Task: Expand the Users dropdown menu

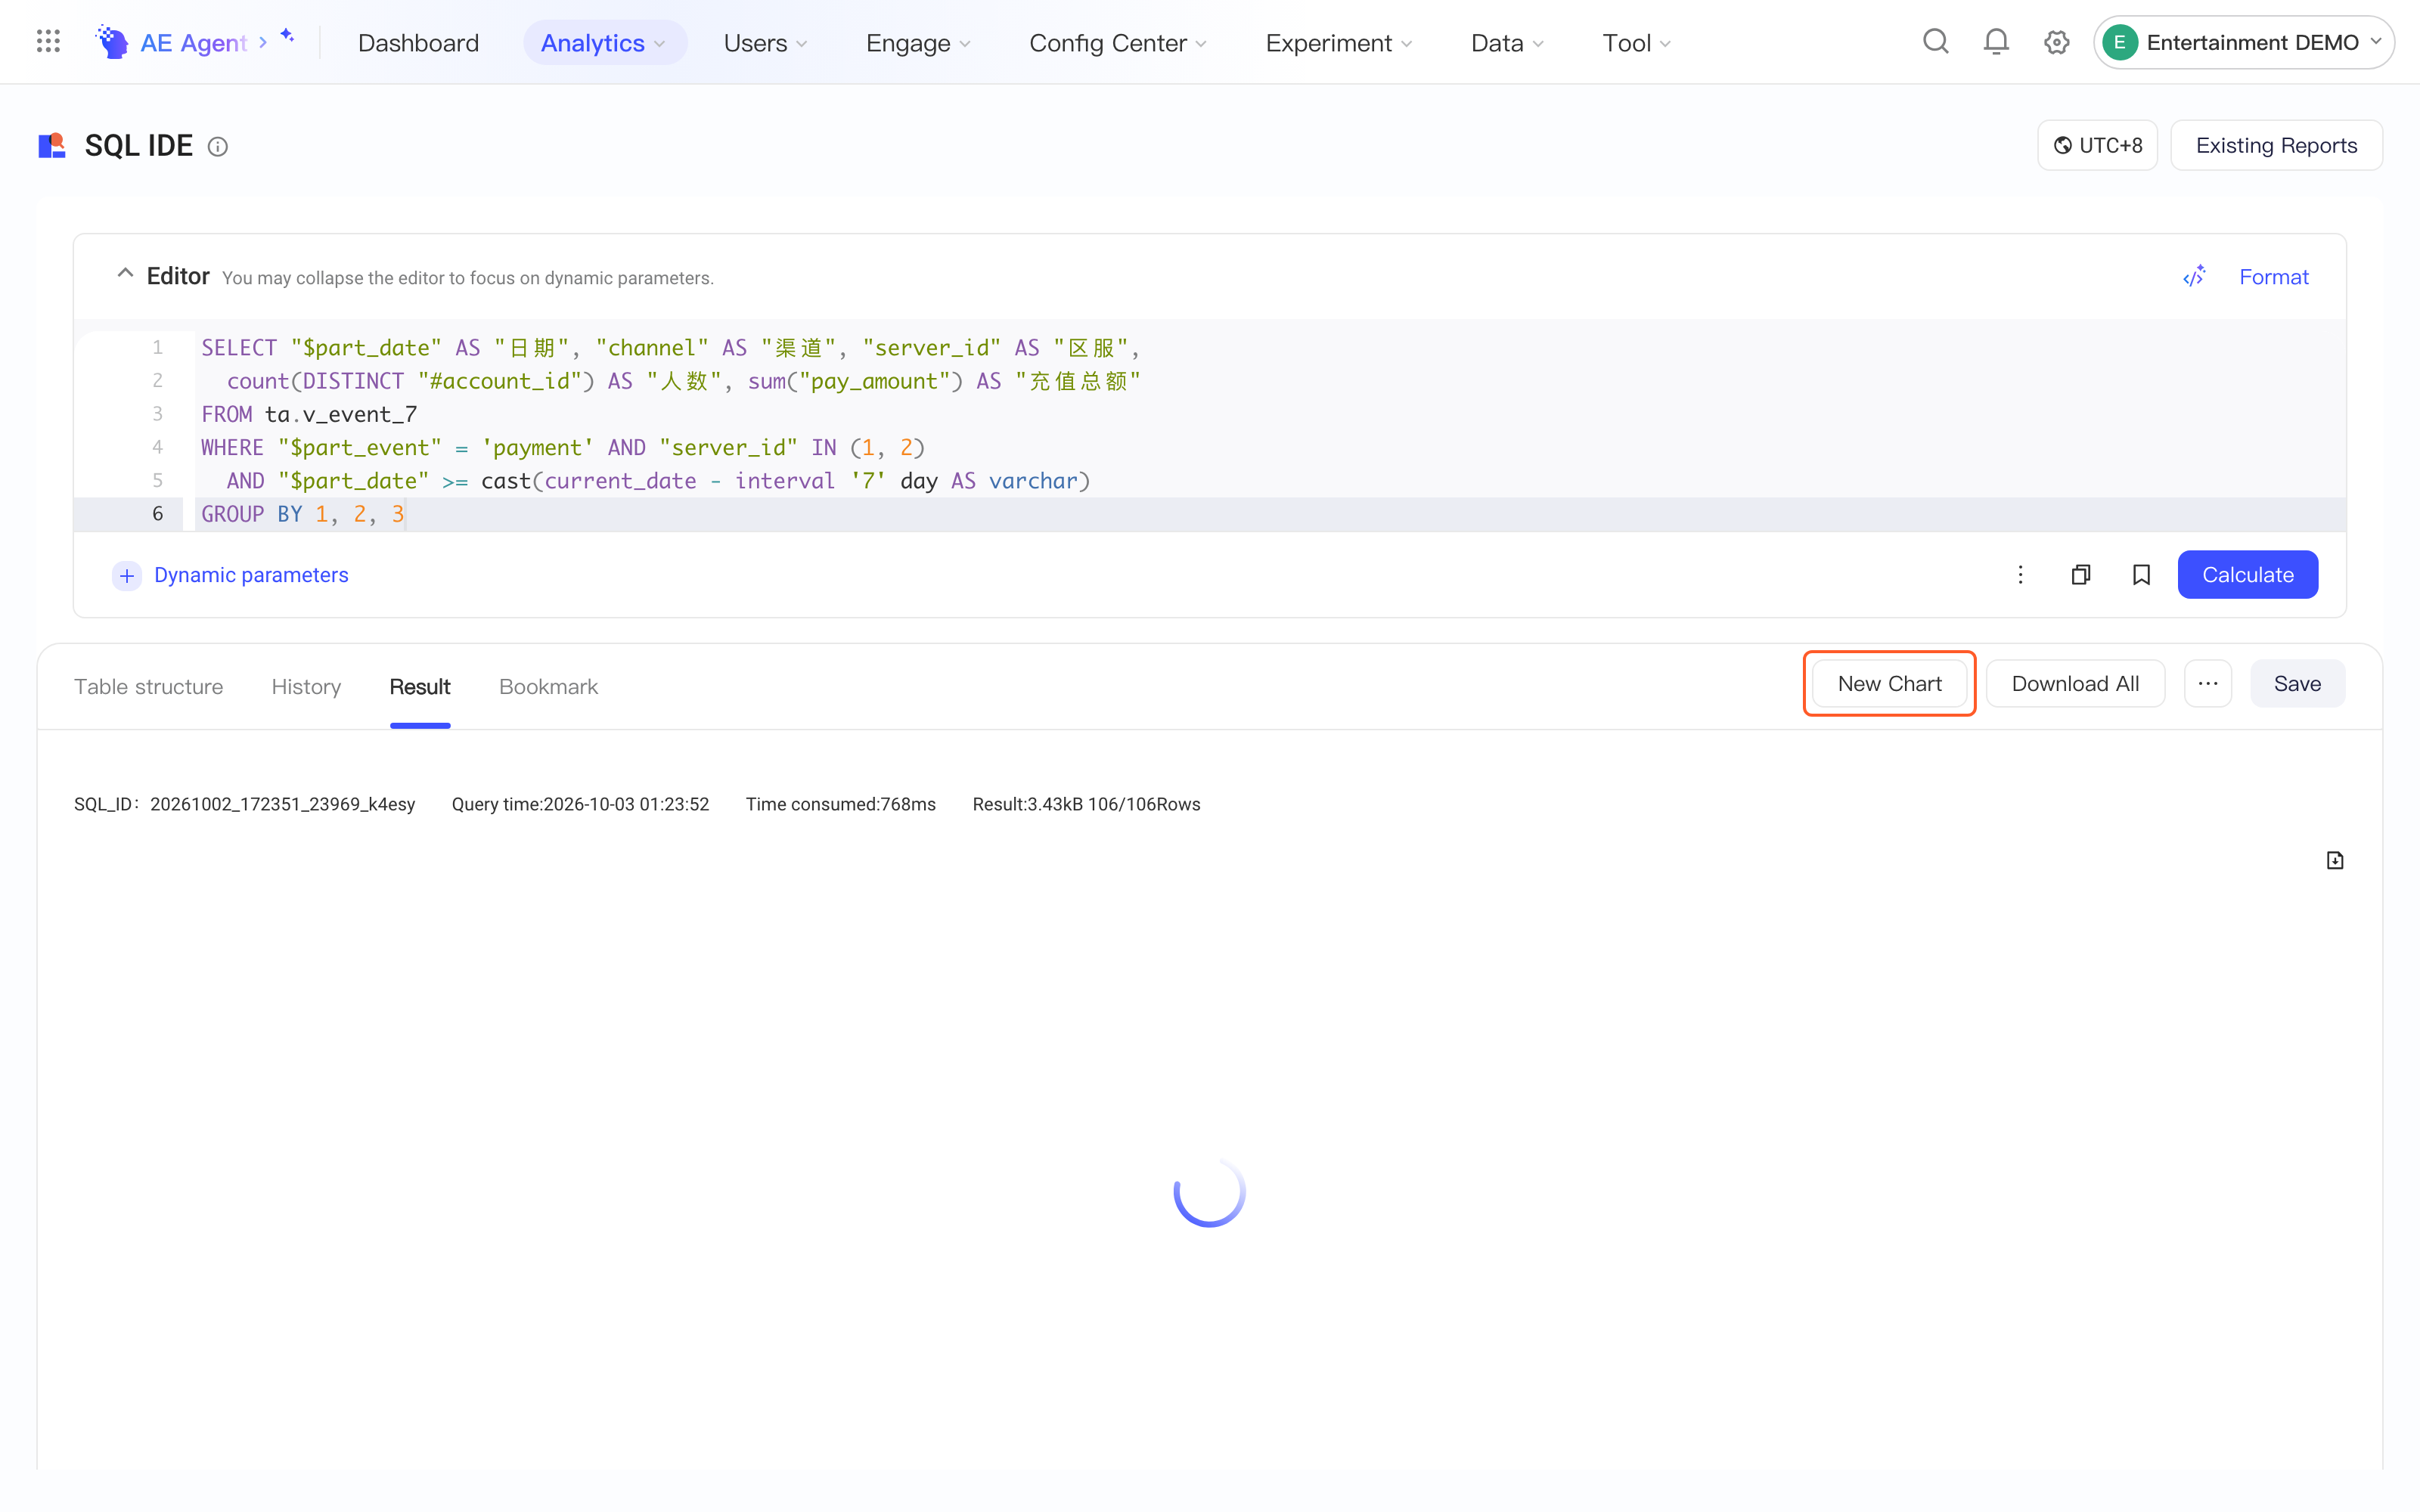Action: tap(765, 43)
